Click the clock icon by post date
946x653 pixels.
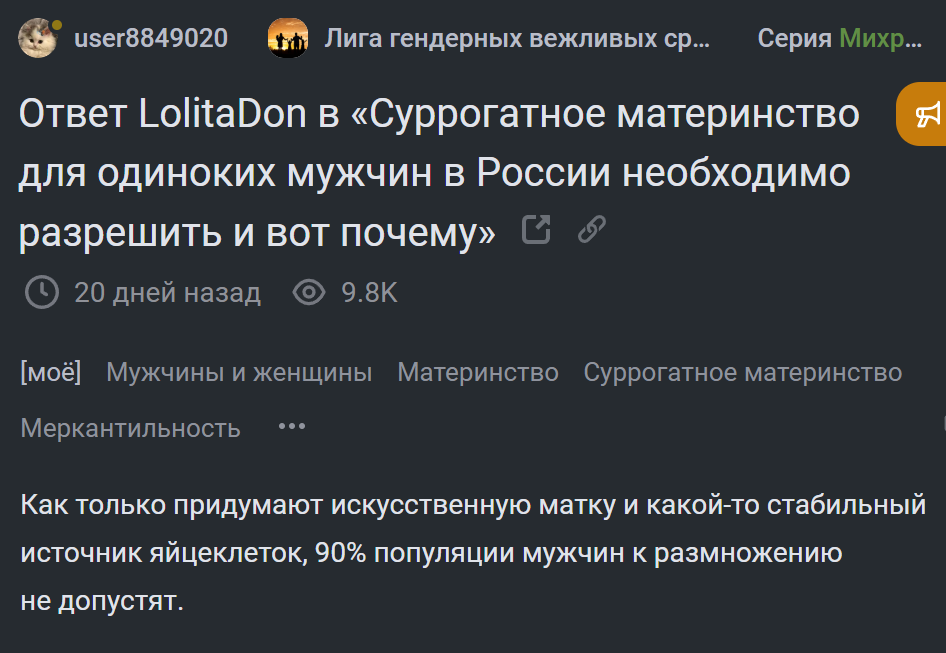coord(41,293)
